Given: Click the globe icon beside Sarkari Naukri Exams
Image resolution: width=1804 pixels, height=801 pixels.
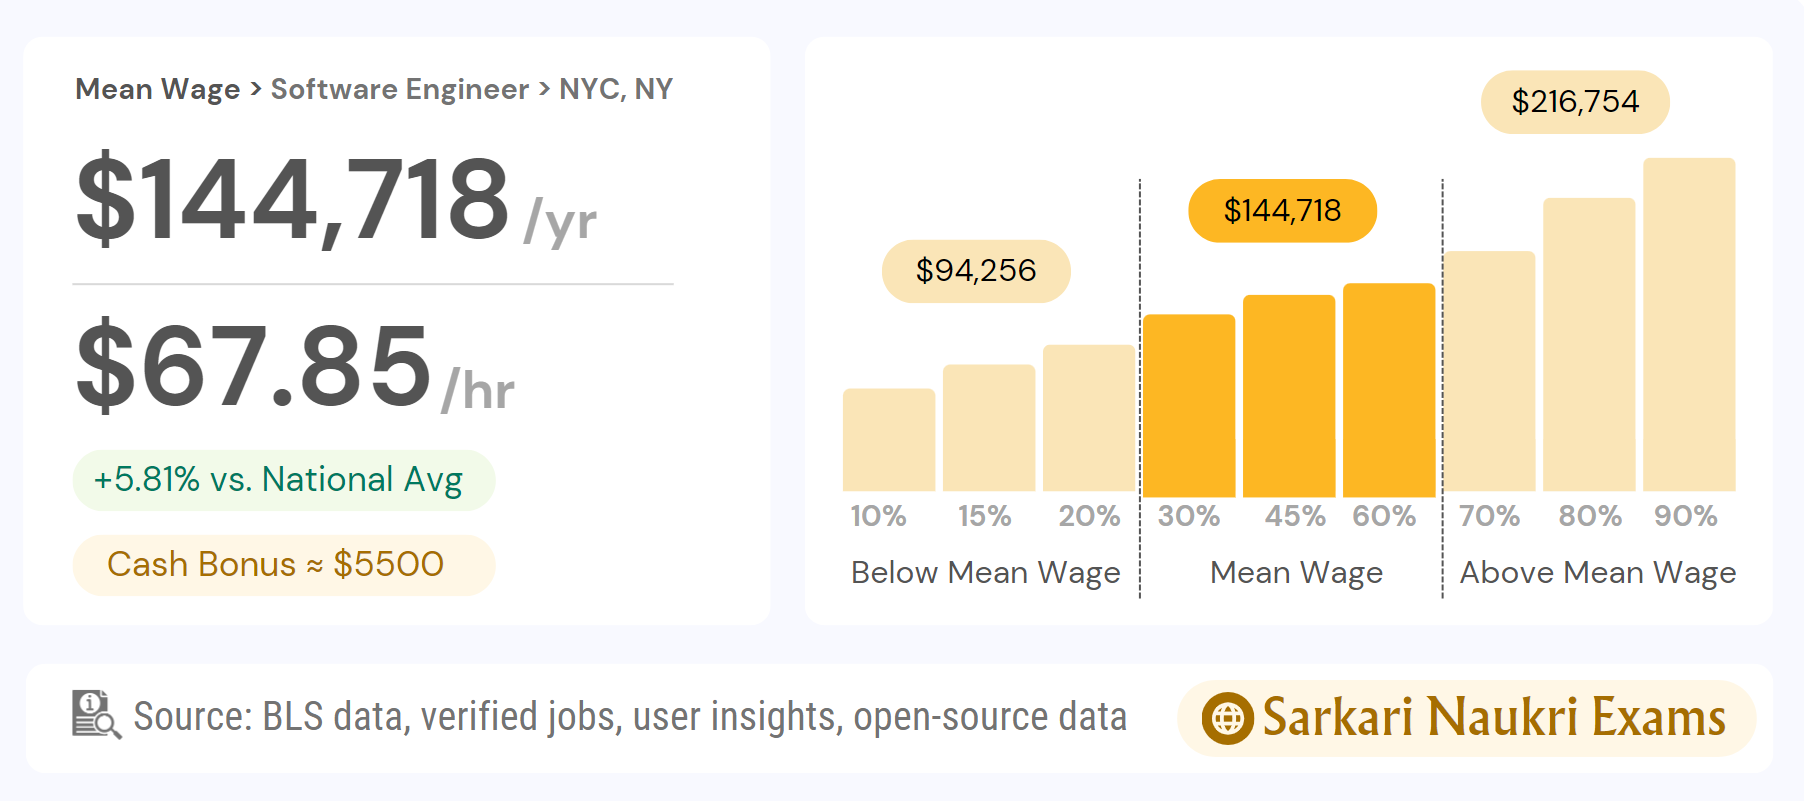Looking at the screenshot, I should (1227, 718).
